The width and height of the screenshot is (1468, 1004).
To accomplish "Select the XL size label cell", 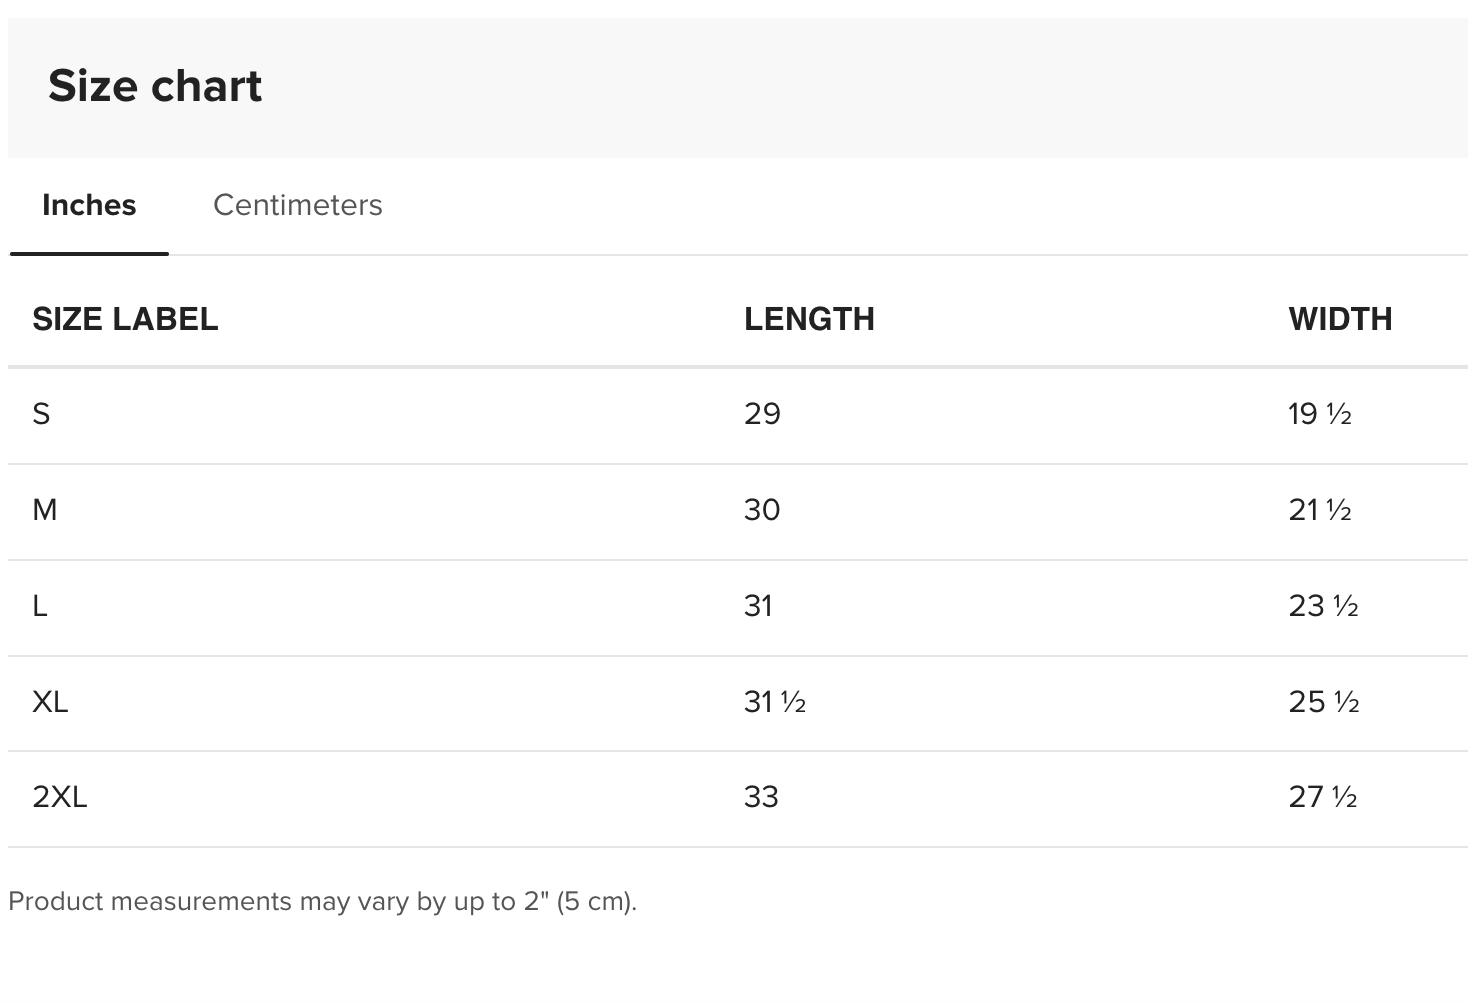I will (x=50, y=702).
